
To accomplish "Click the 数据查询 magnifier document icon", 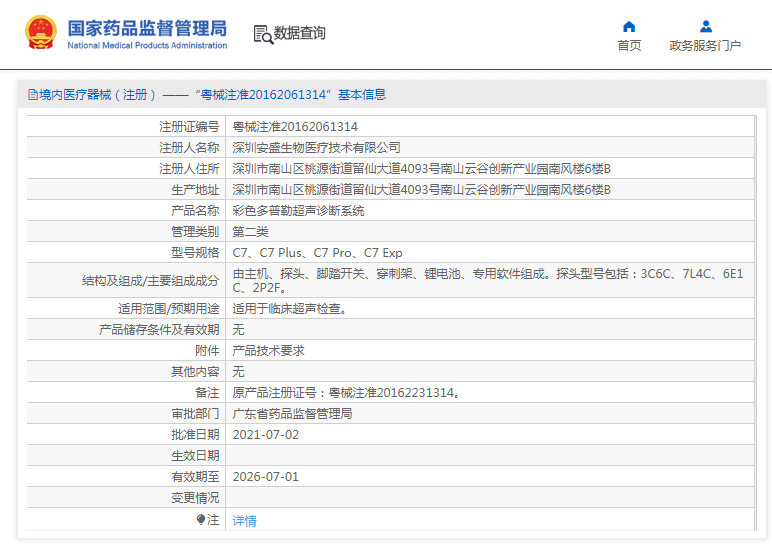I will pyautogui.click(x=263, y=34).
